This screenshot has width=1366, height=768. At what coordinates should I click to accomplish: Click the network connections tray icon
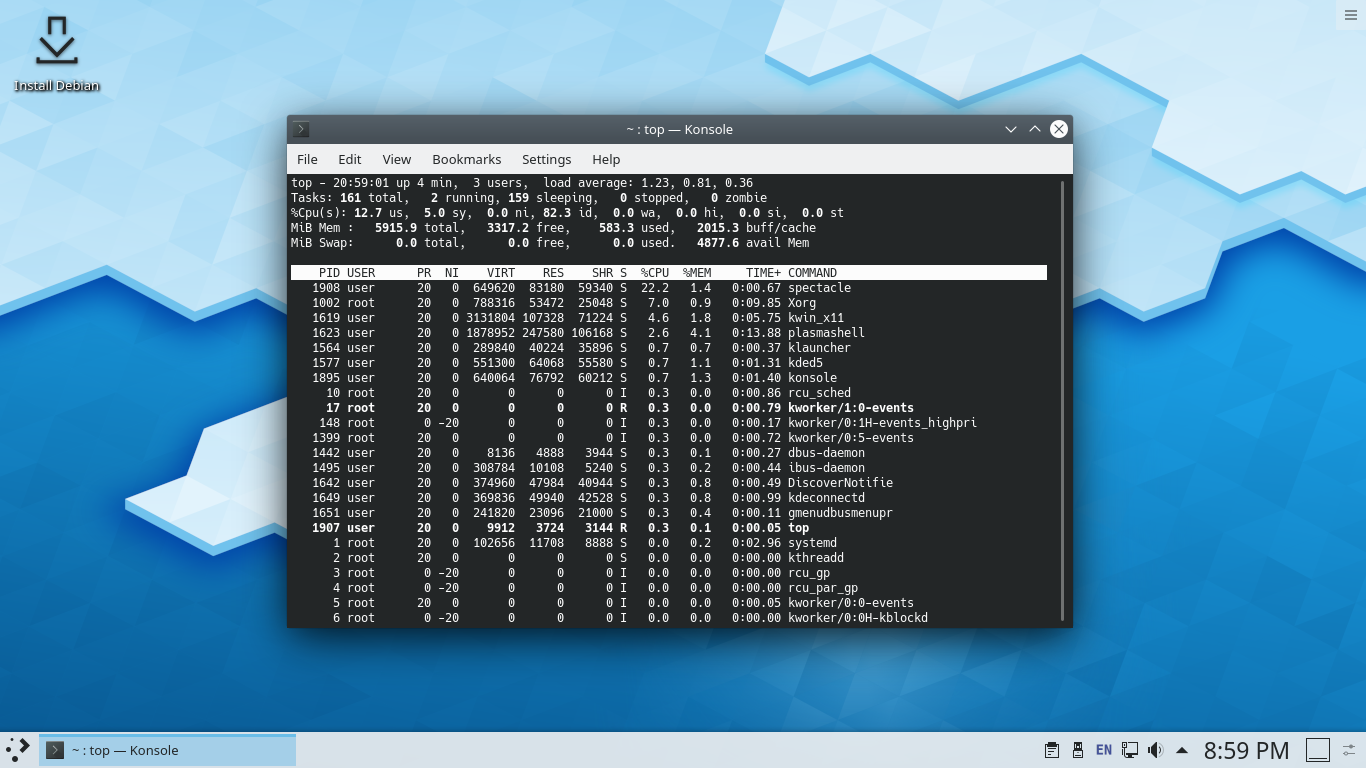1129,749
